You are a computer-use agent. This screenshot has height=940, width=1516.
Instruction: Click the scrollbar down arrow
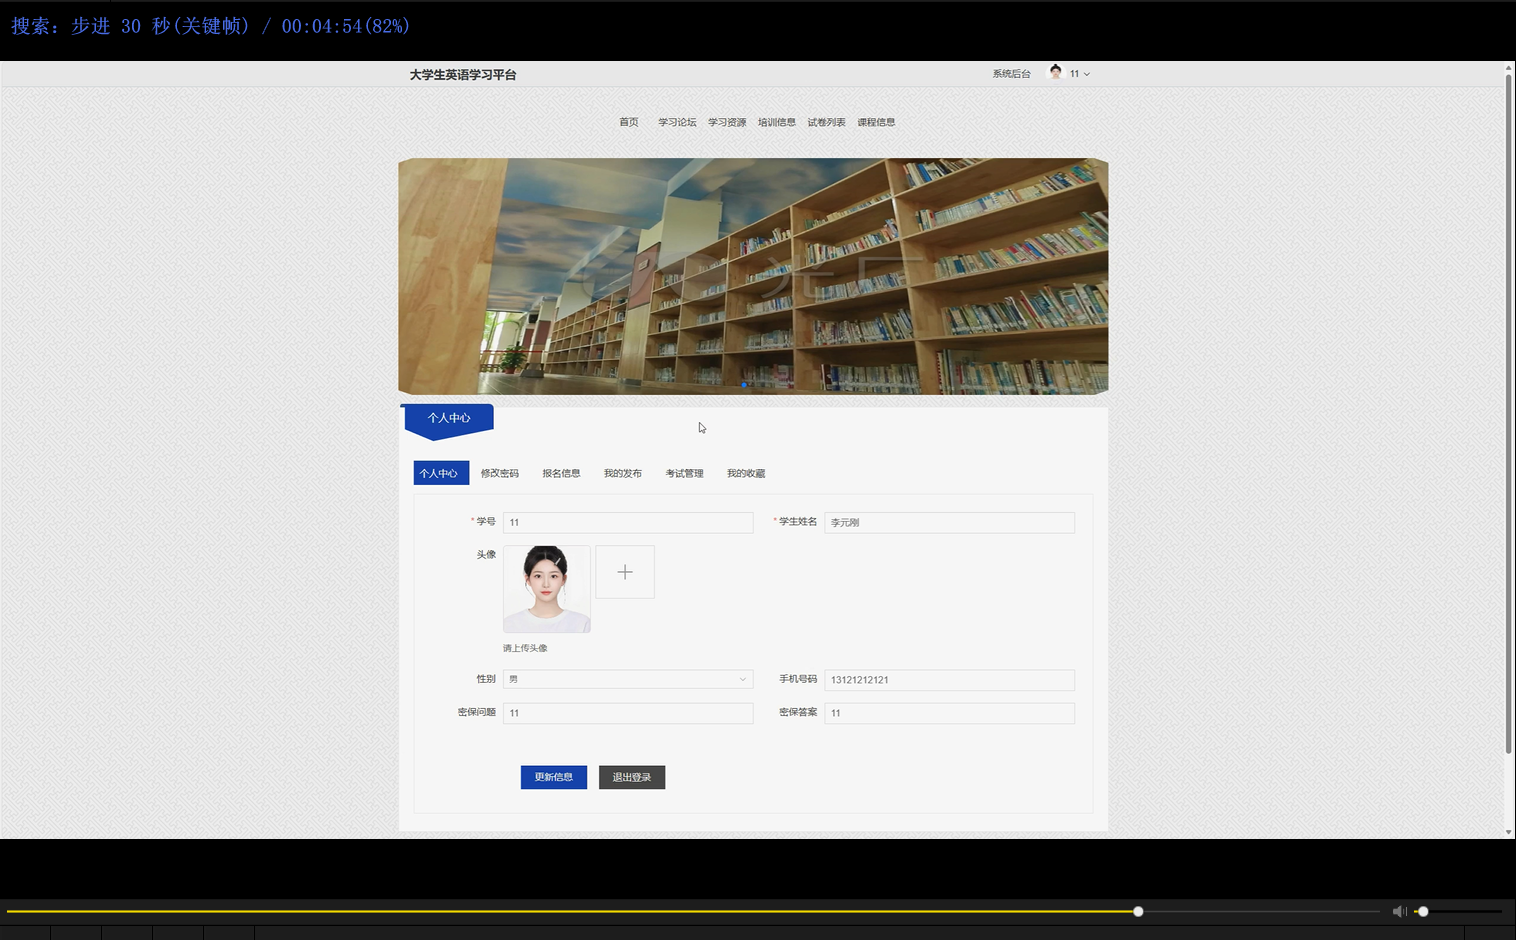coord(1509,831)
